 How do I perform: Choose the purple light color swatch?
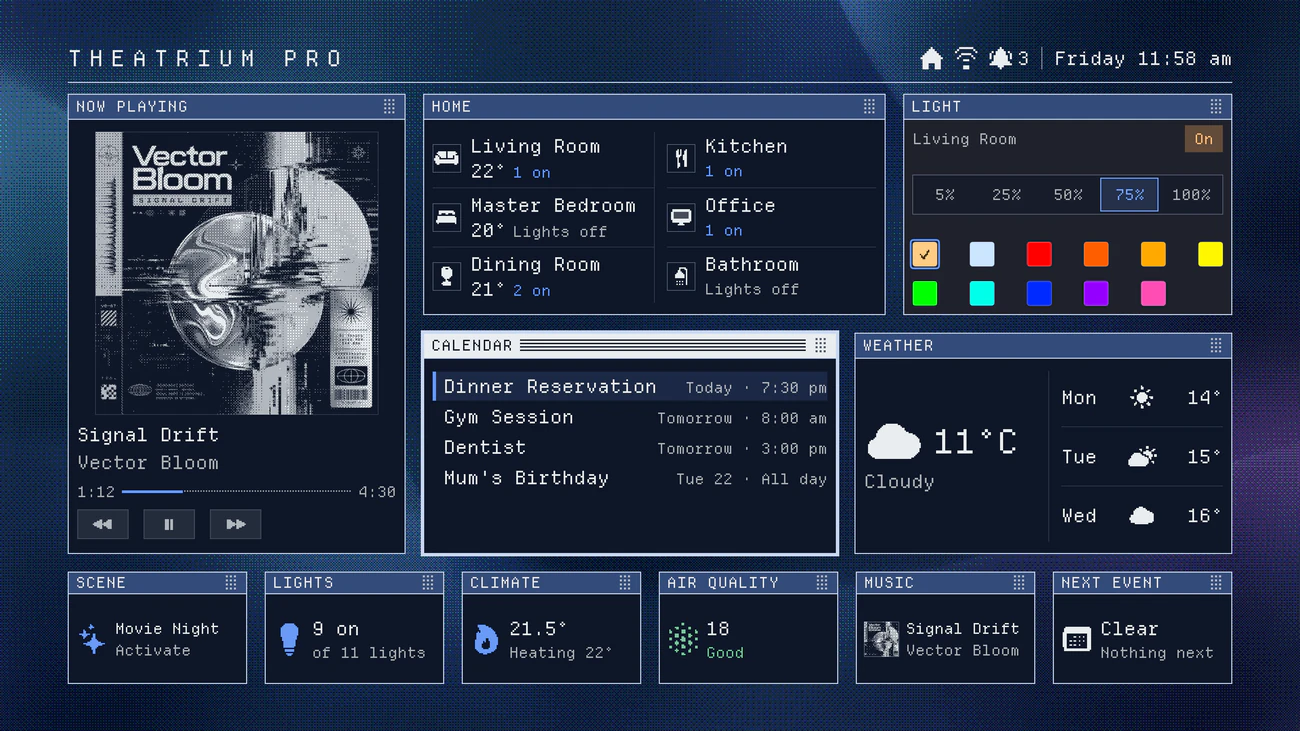coord(1096,293)
